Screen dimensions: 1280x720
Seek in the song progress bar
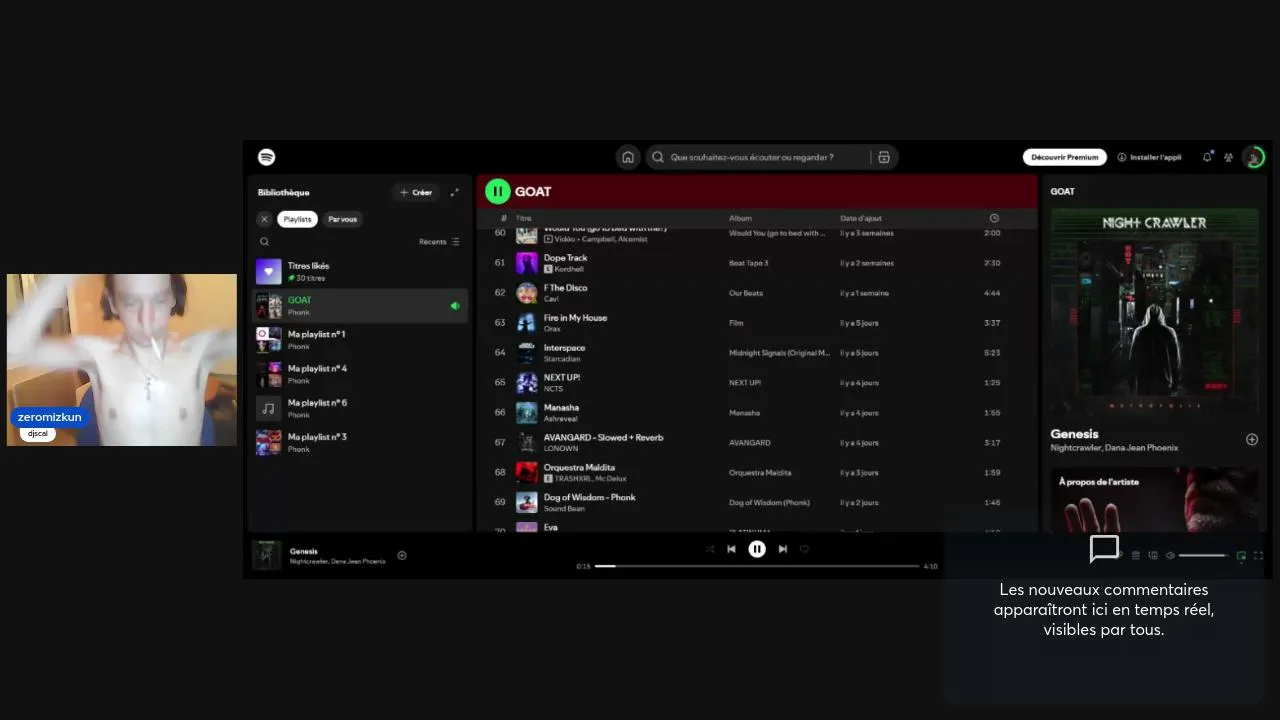click(x=757, y=566)
